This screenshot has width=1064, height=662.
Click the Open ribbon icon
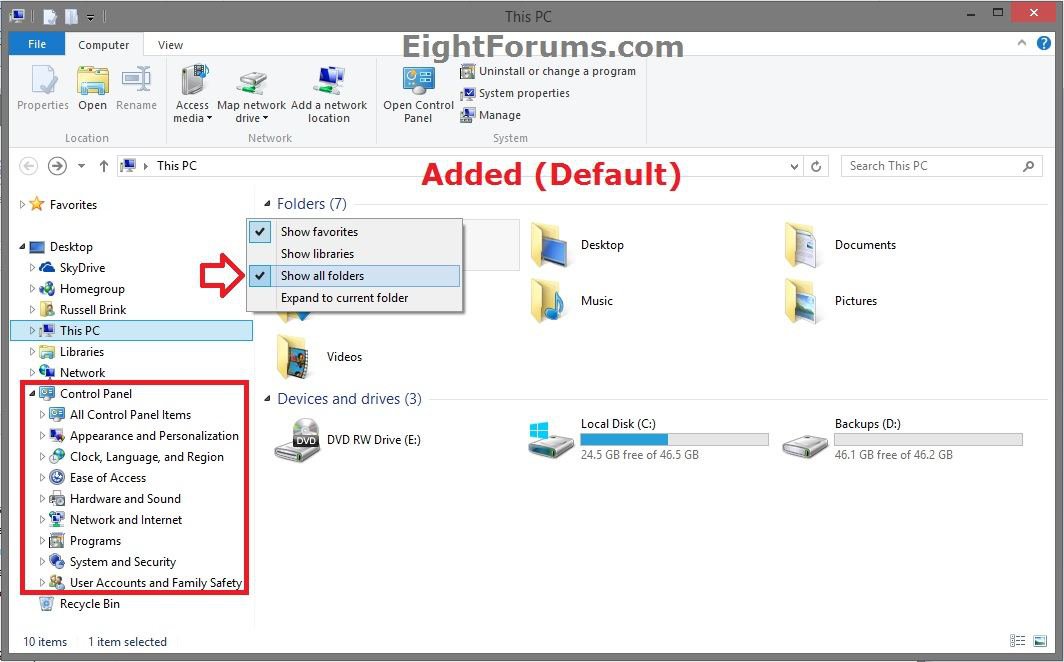pyautogui.click(x=92, y=88)
